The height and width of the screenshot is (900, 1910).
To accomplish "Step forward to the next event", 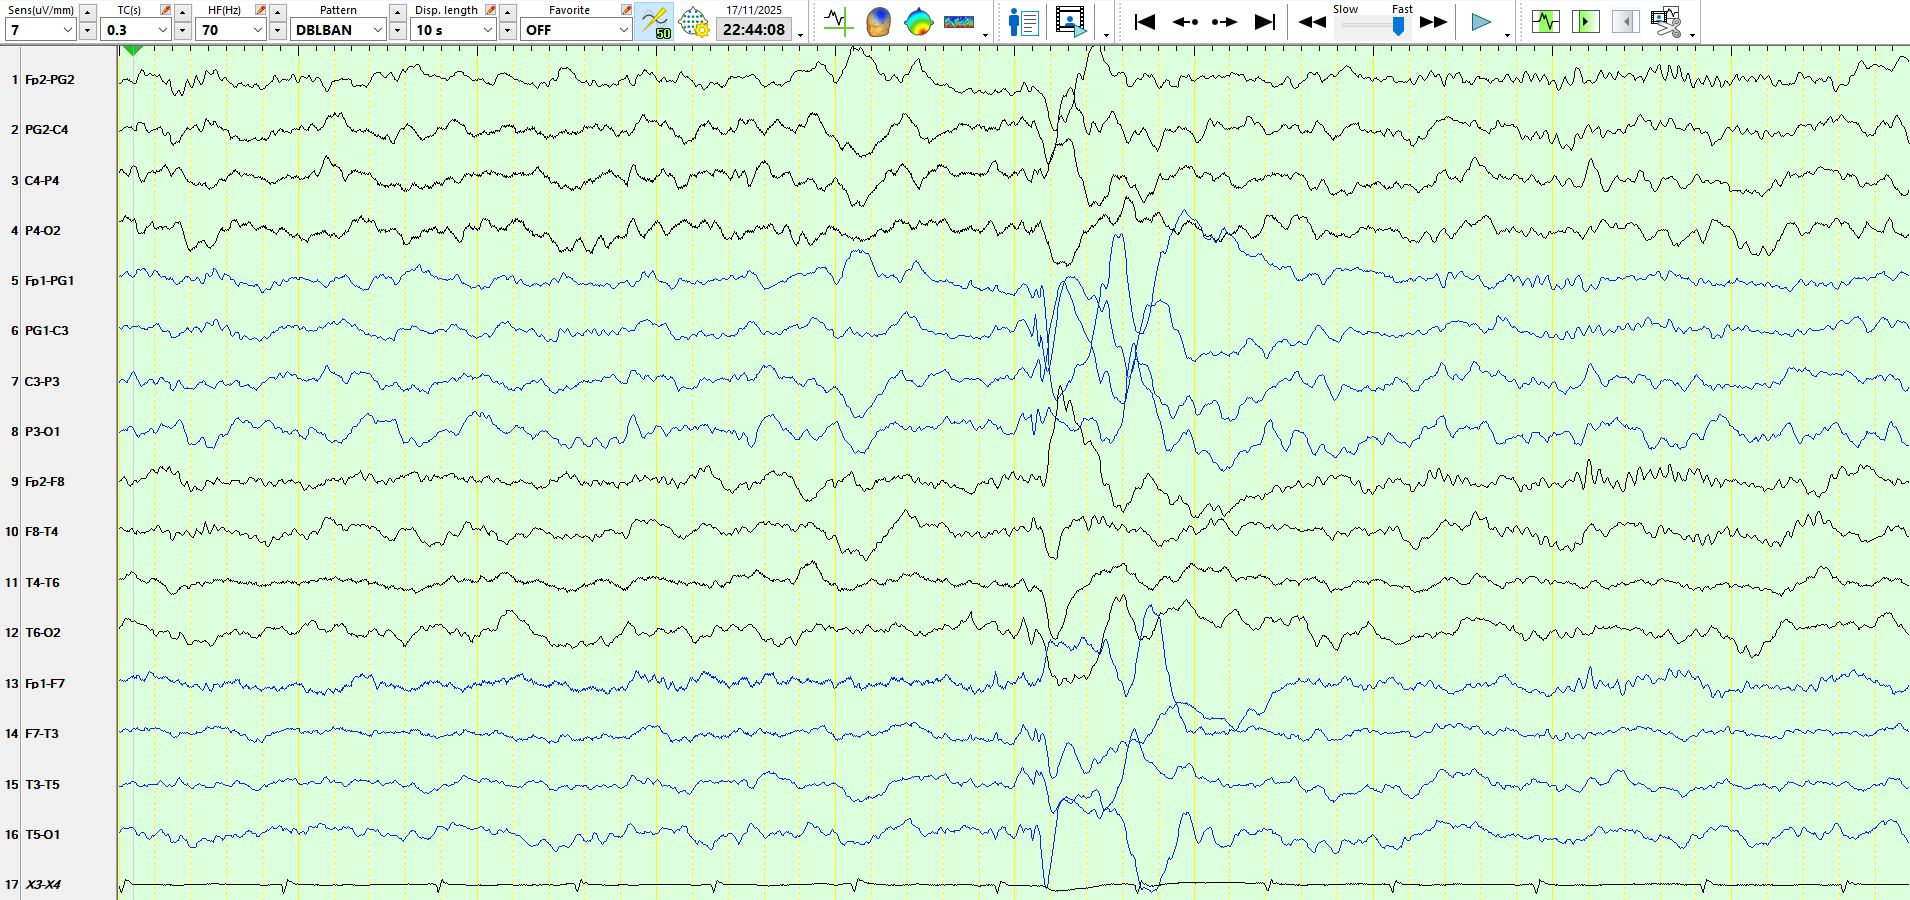I will pos(1225,22).
